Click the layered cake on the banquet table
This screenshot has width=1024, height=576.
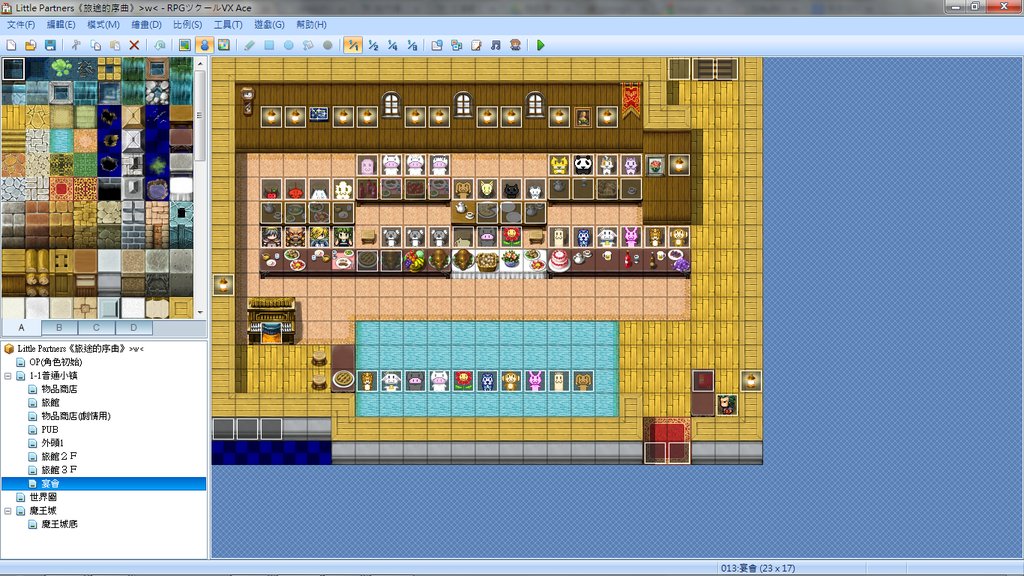pyautogui.click(x=559, y=261)
